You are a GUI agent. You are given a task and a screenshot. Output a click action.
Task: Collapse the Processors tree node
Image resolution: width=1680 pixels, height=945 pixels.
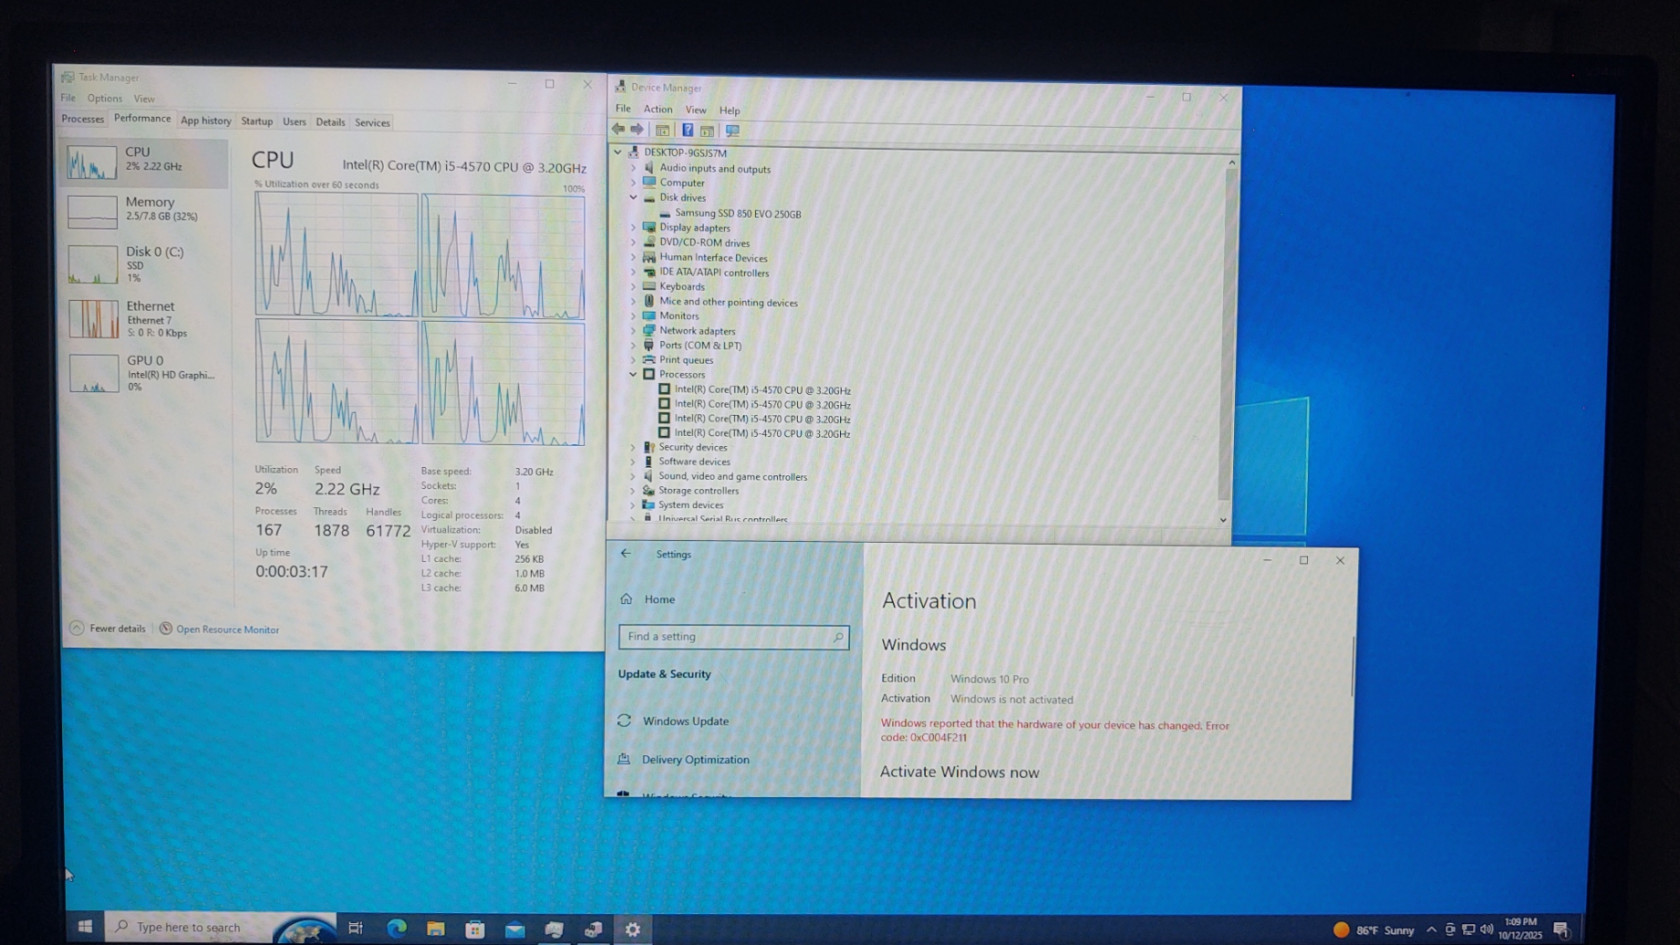tap(633, 374)
